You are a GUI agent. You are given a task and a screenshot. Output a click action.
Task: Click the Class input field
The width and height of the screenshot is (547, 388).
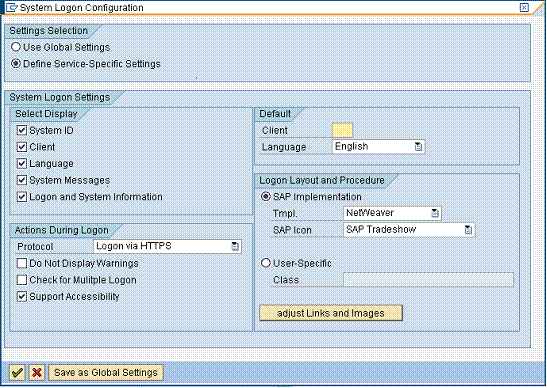tap(428, 280)
